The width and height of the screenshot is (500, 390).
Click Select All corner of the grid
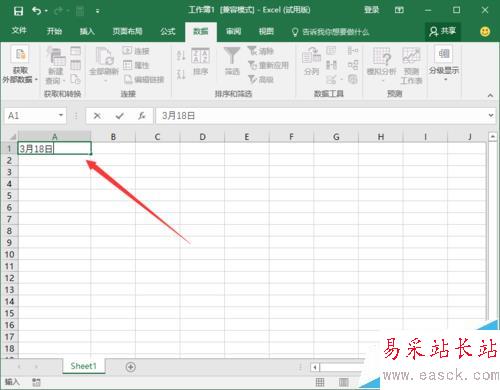click(x=9, y=137)
